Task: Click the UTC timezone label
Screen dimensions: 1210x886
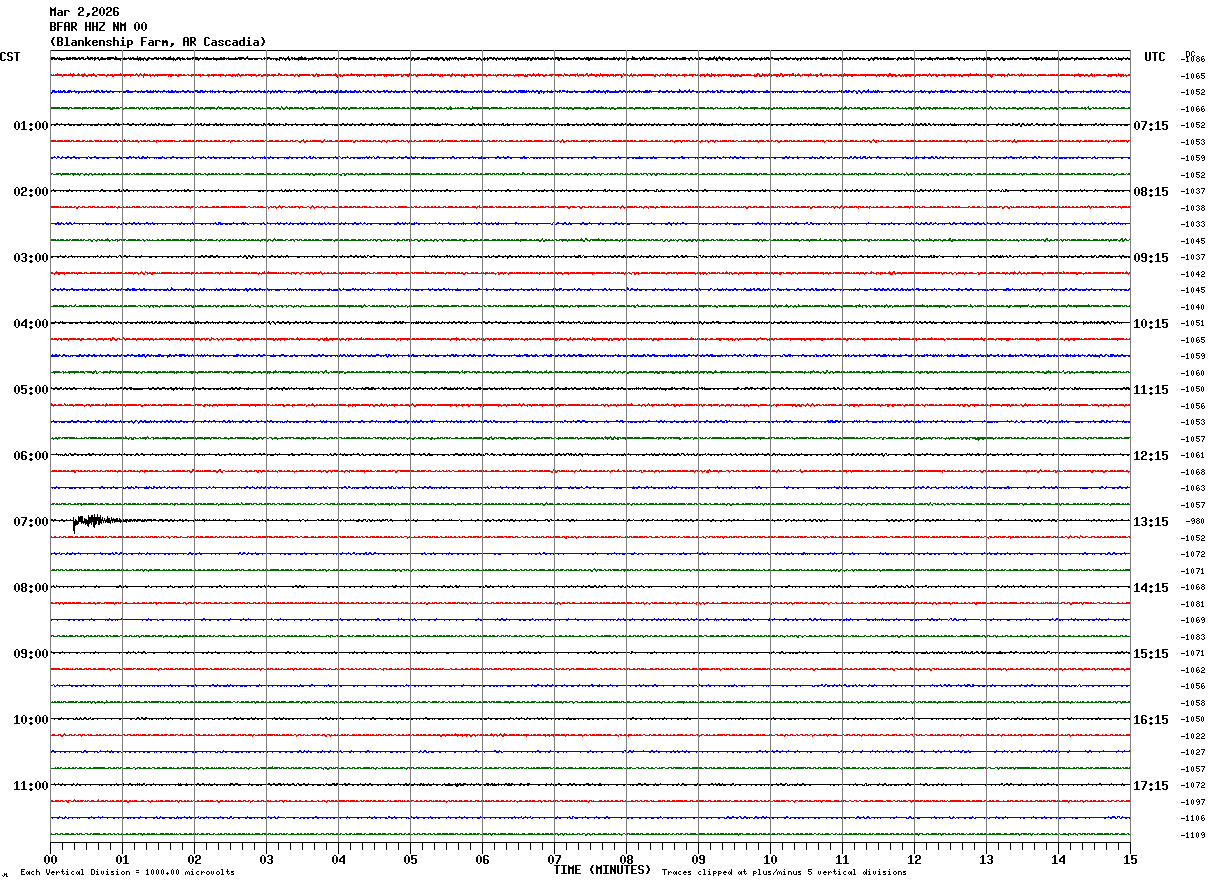Action: click(x=1155, y=57)
